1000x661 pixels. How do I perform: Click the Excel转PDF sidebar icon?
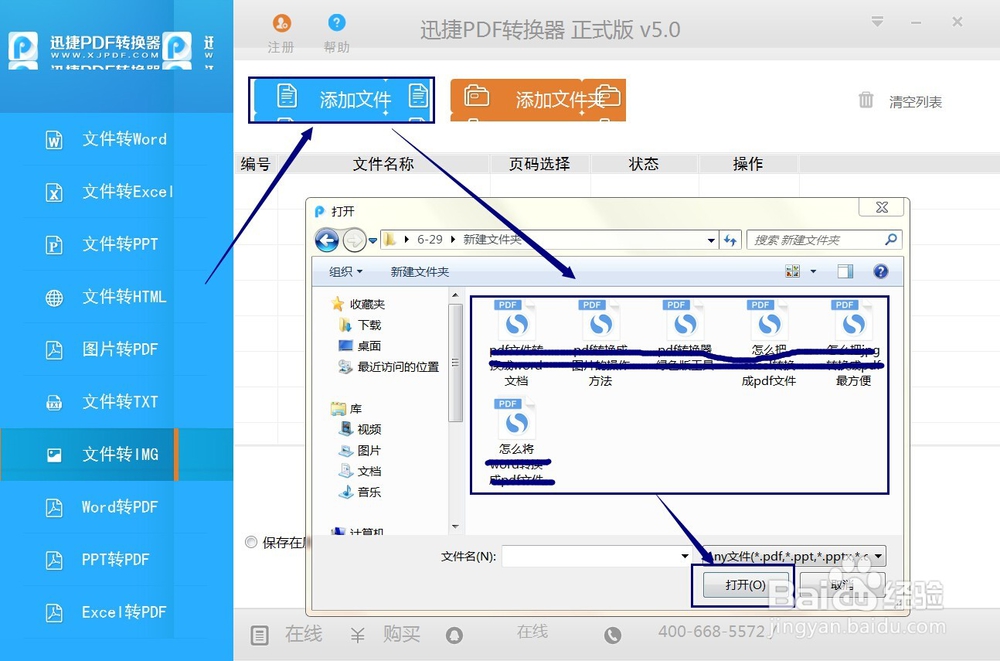tap(54, 613)
